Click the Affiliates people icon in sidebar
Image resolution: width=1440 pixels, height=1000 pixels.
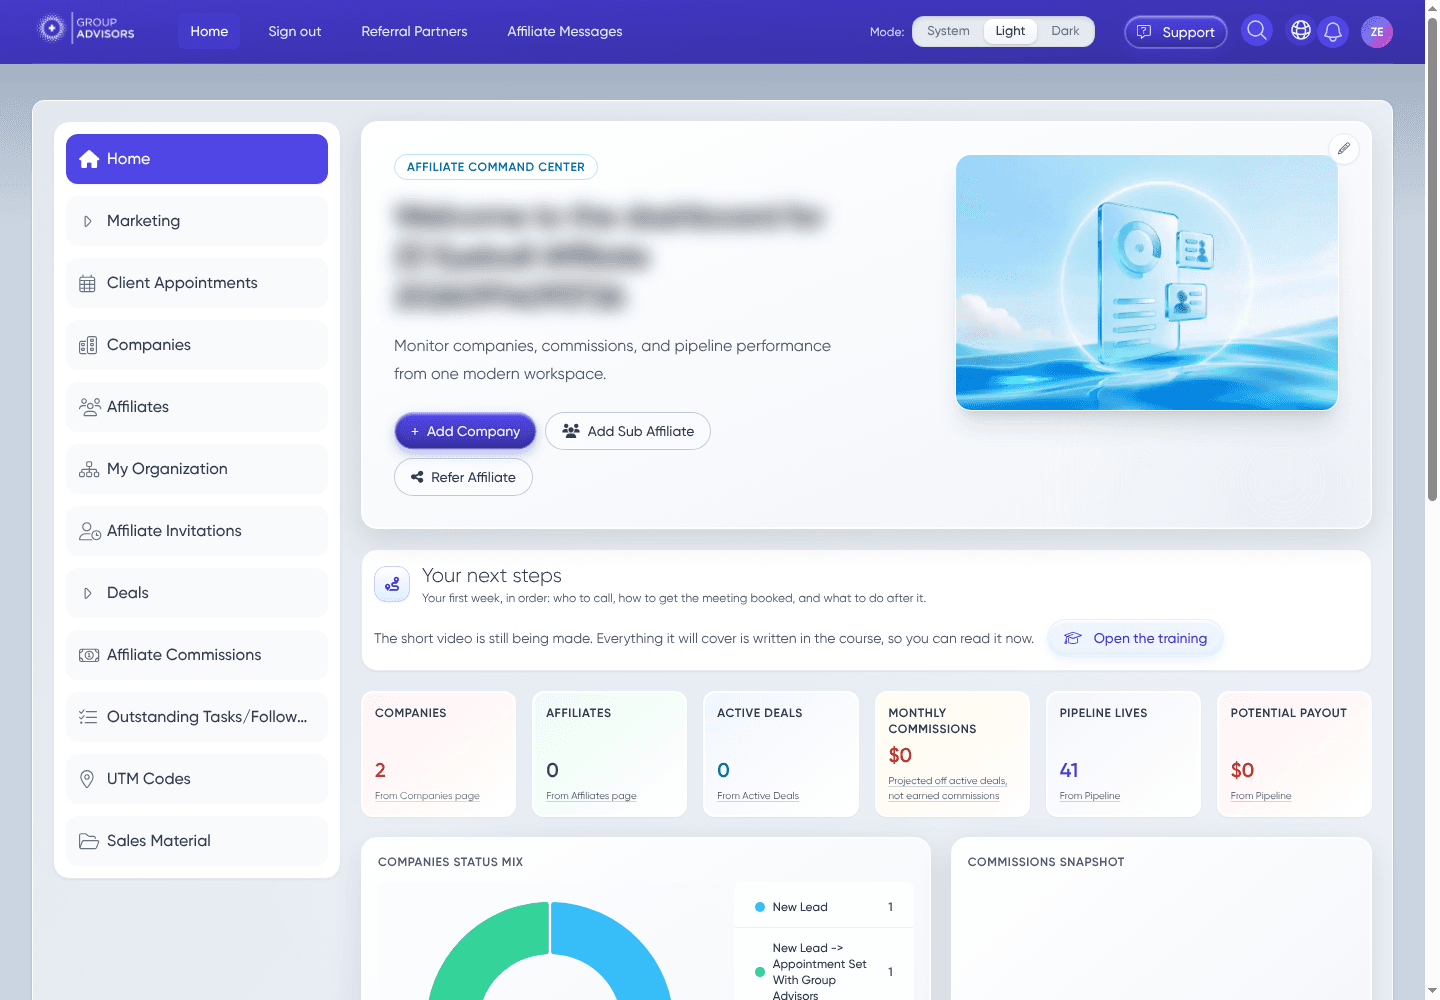coord(89,407)
